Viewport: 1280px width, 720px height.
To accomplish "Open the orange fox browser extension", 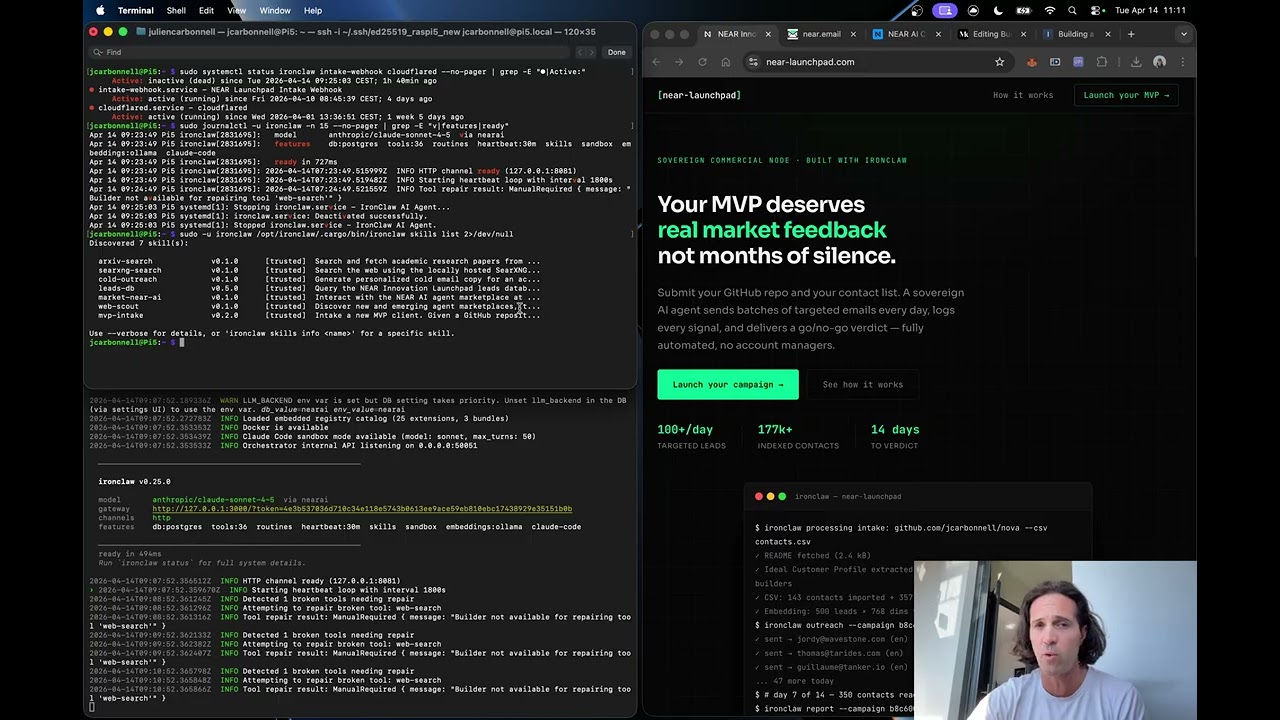I will pyautogui.click(x=1032, y=62).
